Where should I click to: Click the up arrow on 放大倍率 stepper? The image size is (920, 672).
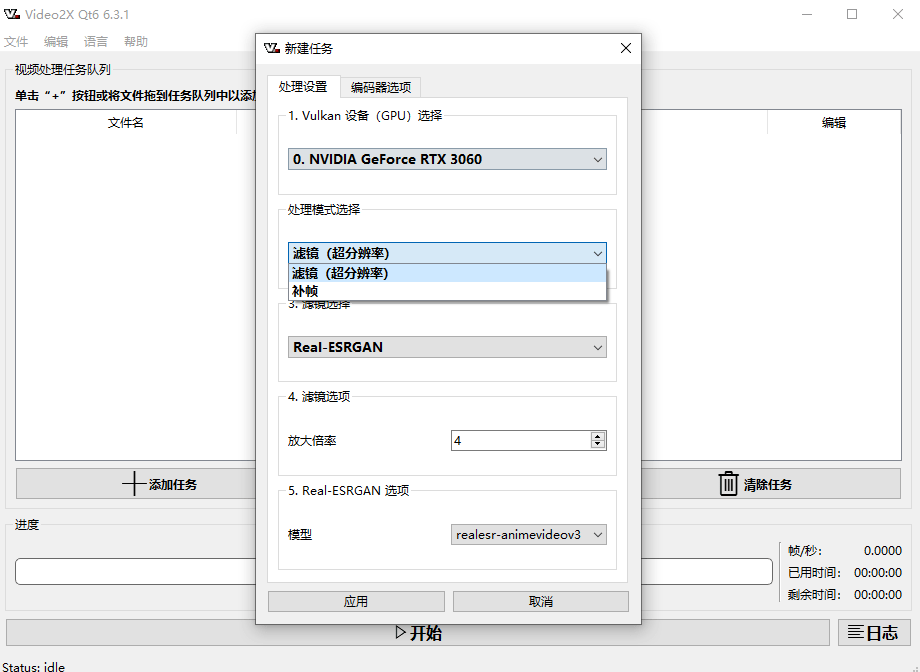(597, 434)
